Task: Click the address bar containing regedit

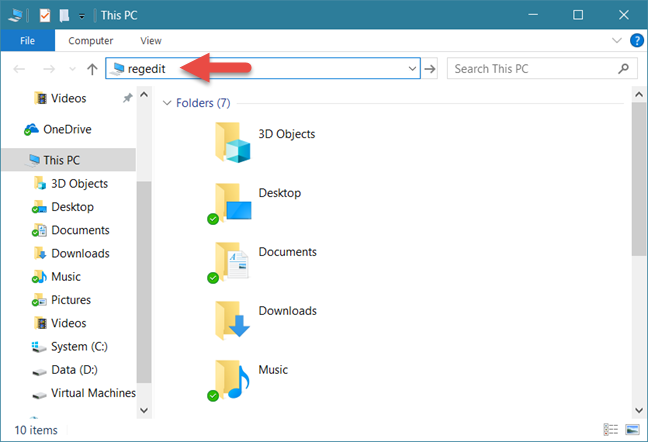Action: coord(263,68)
